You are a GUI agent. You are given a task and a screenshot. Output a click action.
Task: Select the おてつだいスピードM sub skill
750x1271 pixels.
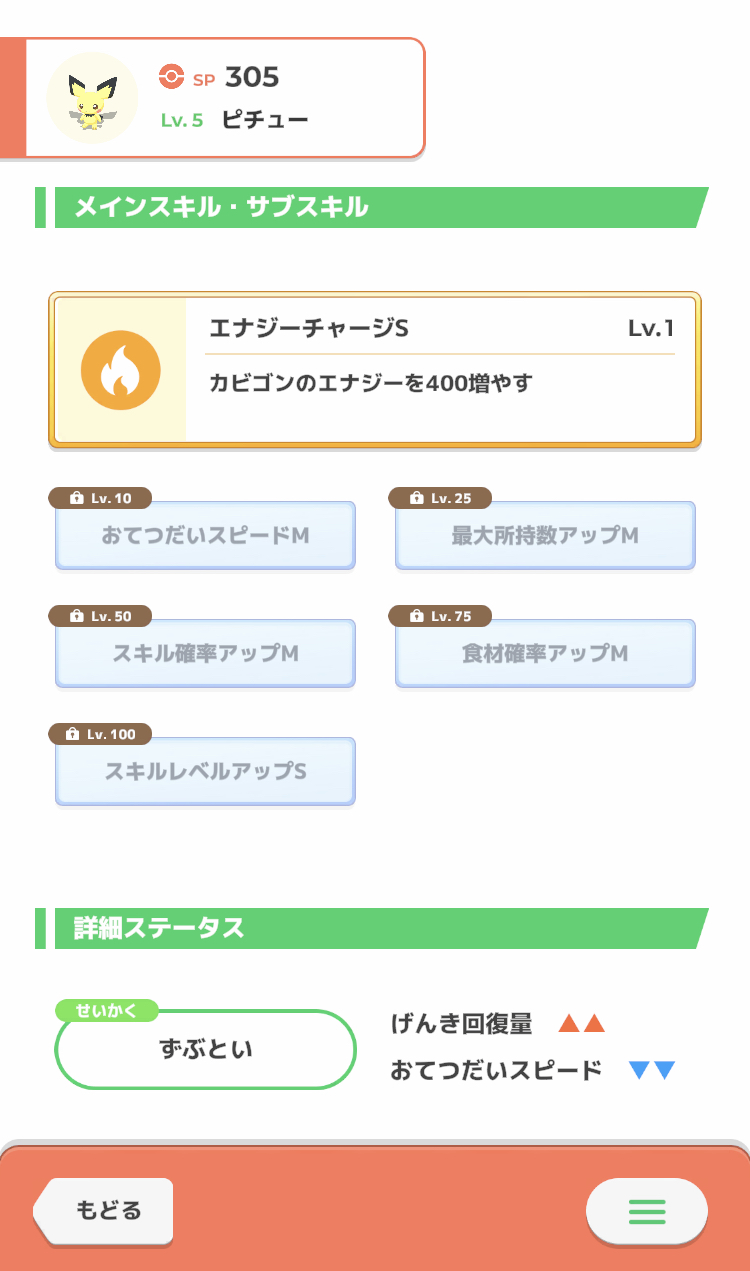click(x=205, y=536)
